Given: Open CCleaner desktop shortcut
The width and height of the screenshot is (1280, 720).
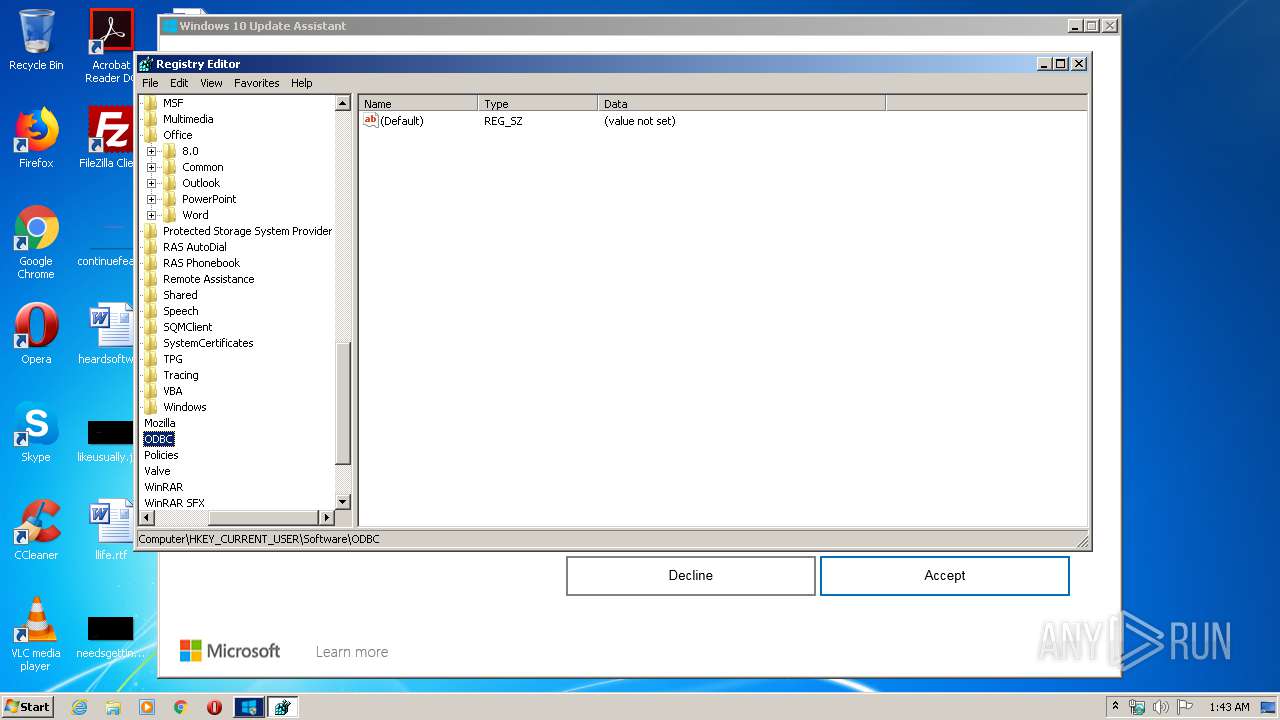Looking at the screenshot, I should point(36,530).
